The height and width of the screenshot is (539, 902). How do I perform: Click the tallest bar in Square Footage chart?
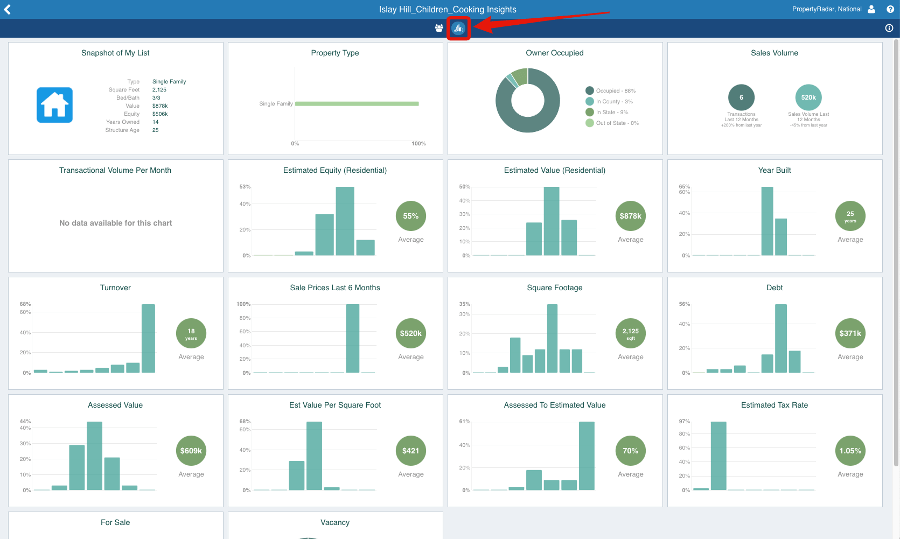tap(552, 338)
